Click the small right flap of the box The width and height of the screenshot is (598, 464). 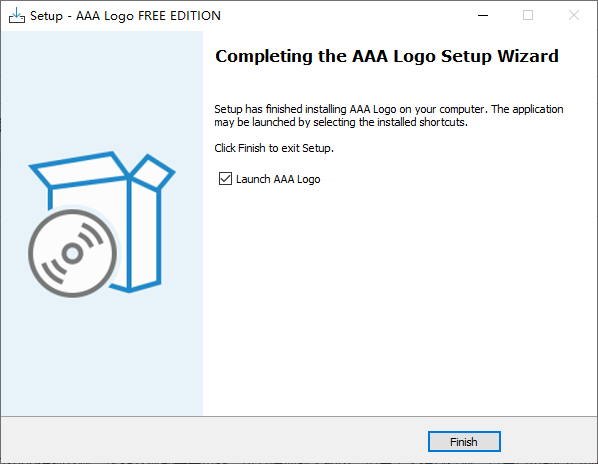[153, 172]
